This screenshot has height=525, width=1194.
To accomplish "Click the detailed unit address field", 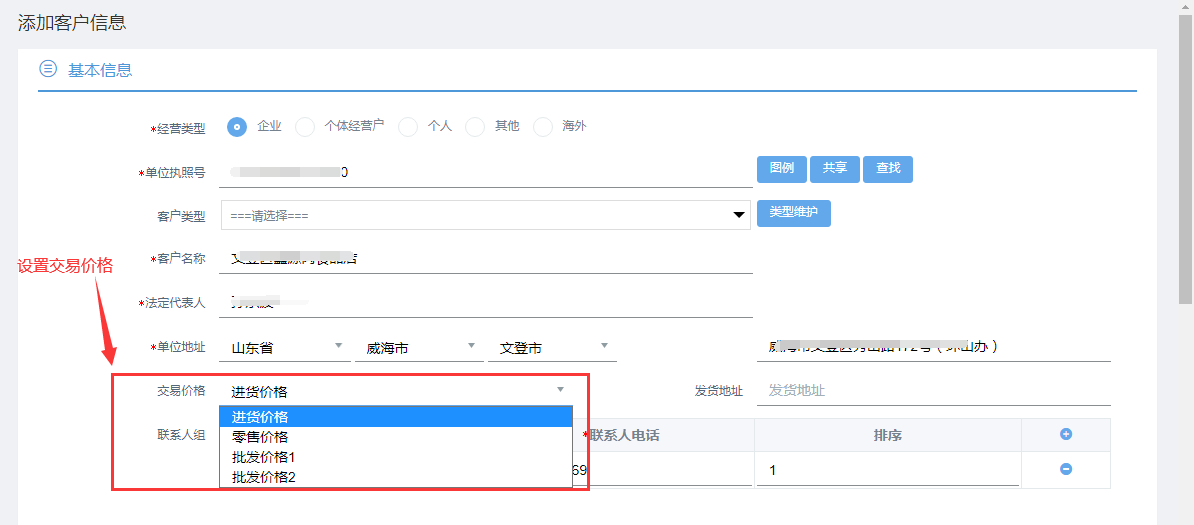I will click(x=934, y=347).
